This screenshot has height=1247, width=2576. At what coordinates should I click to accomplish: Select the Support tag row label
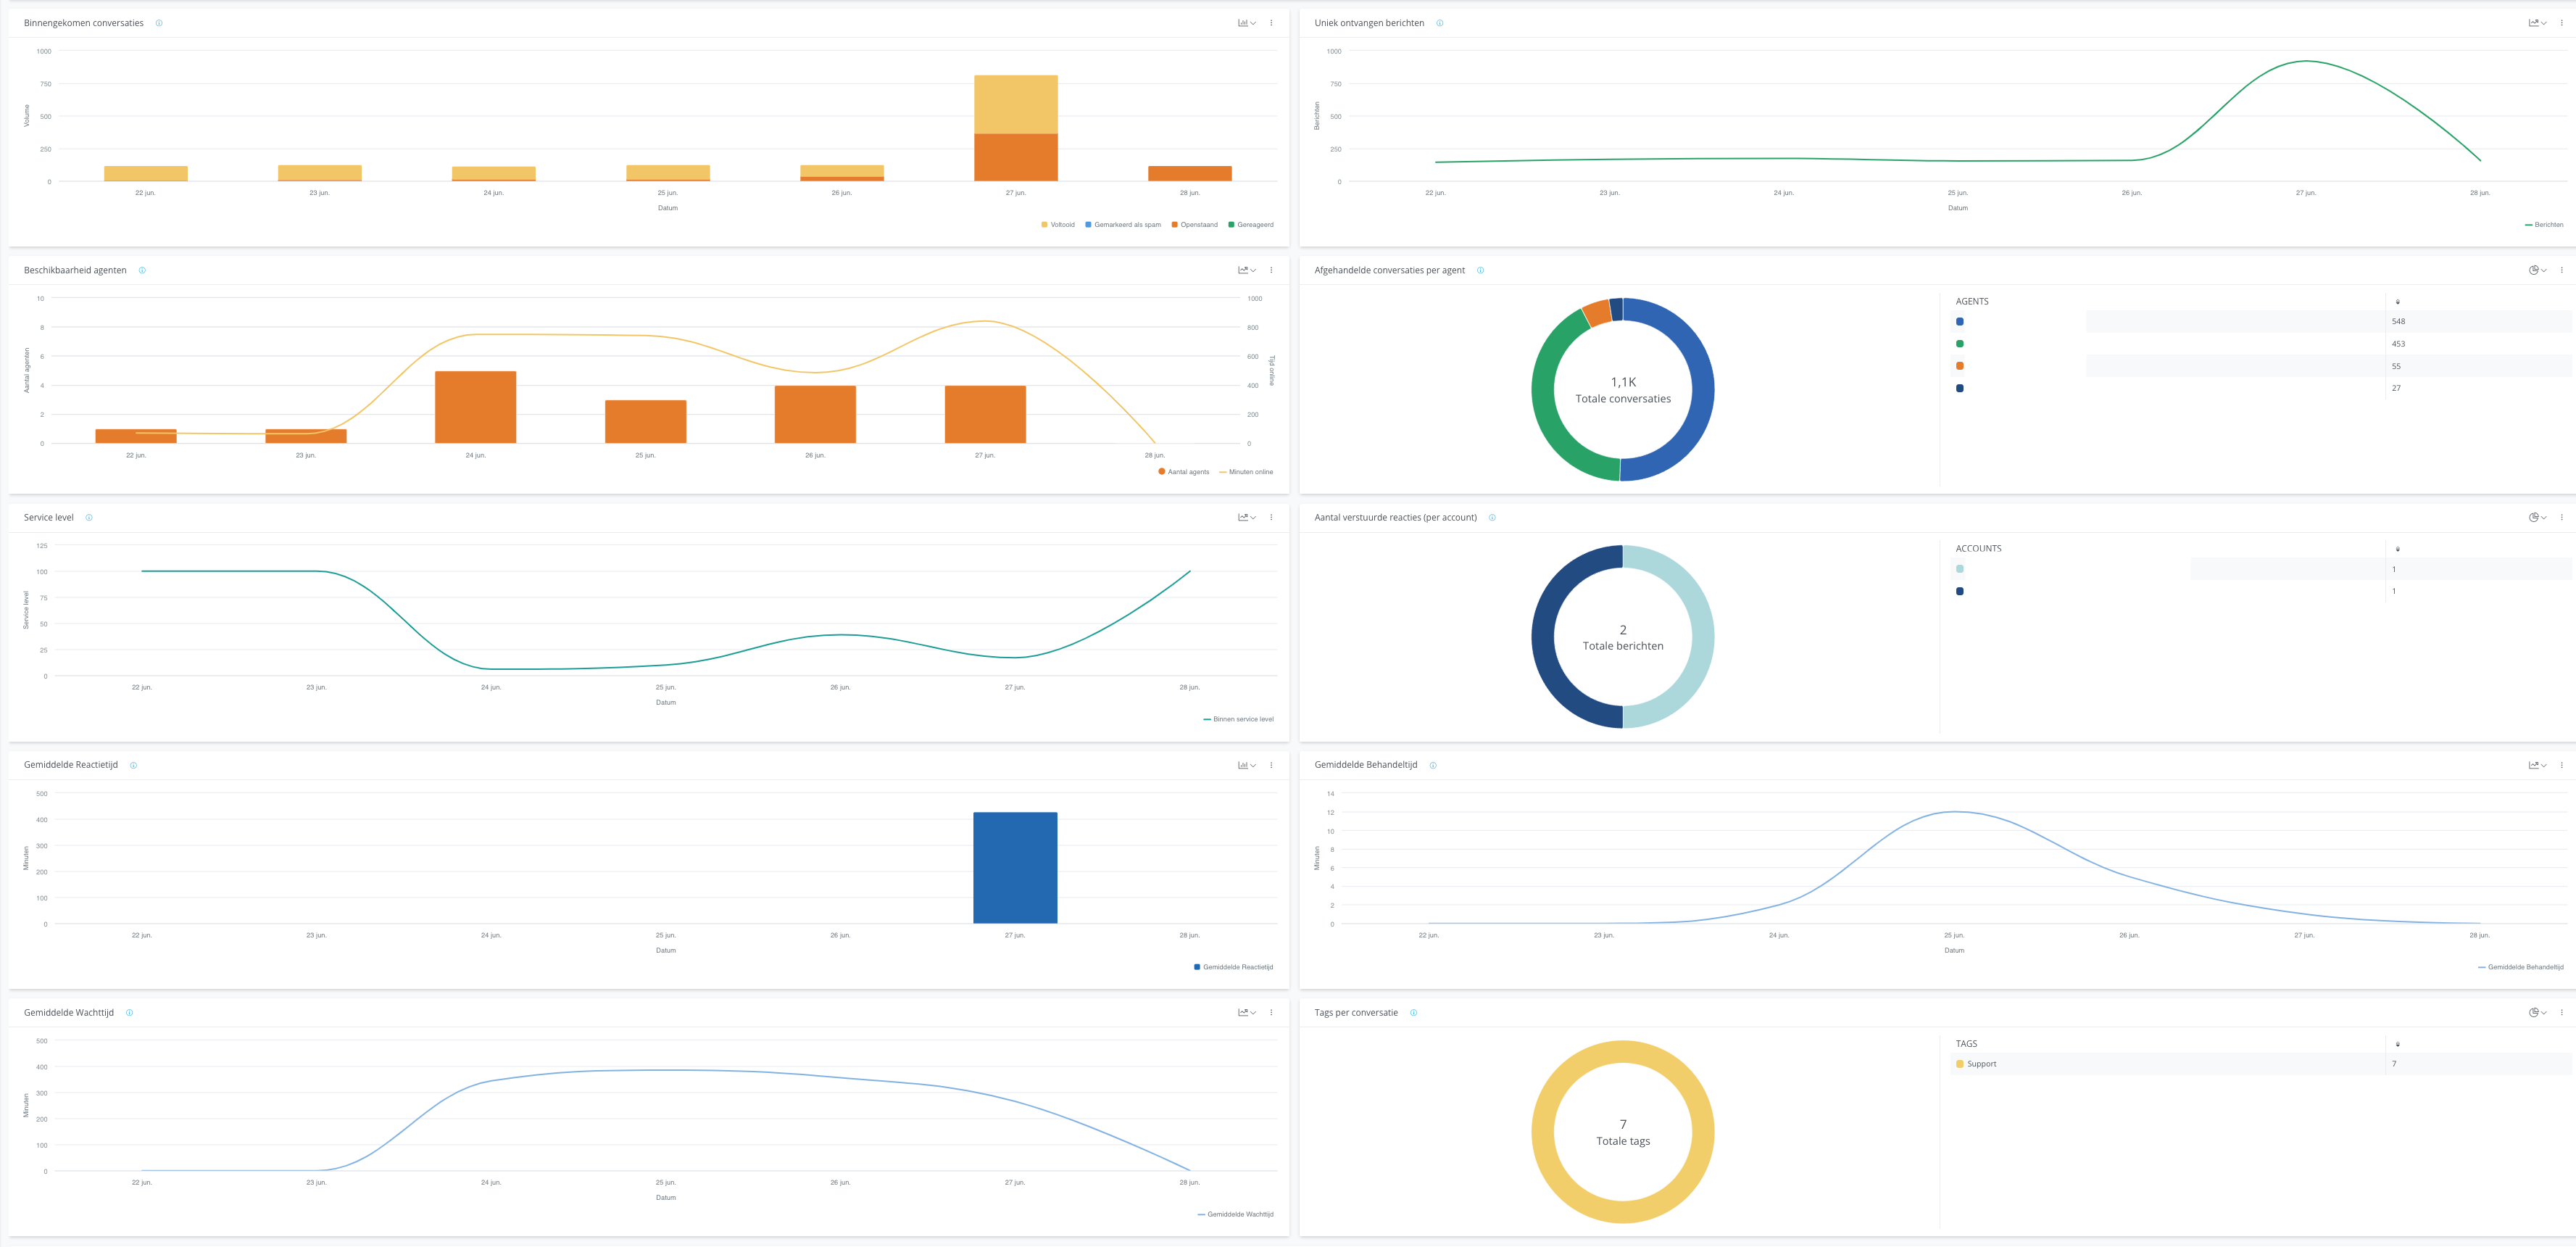tap(1981, 1064)
